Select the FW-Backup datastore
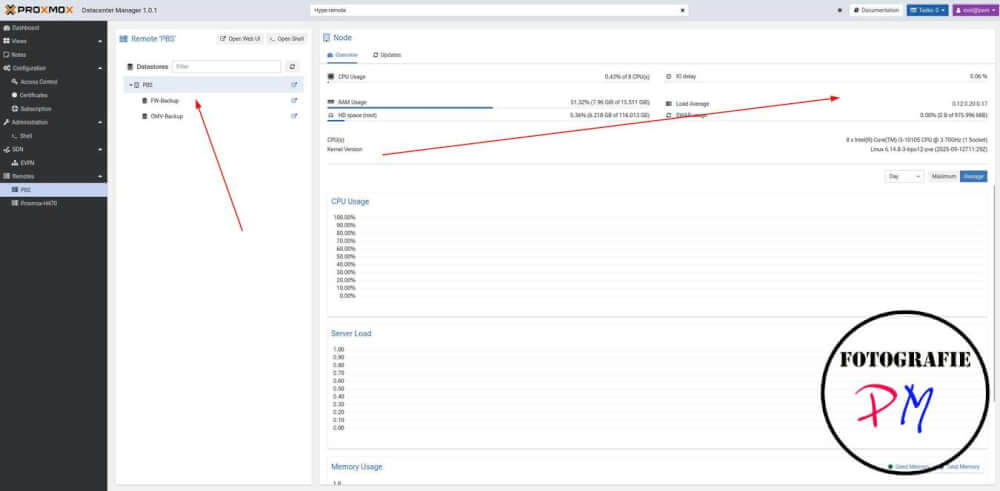This screenshot has height=491, width=1000. (165, 101)
